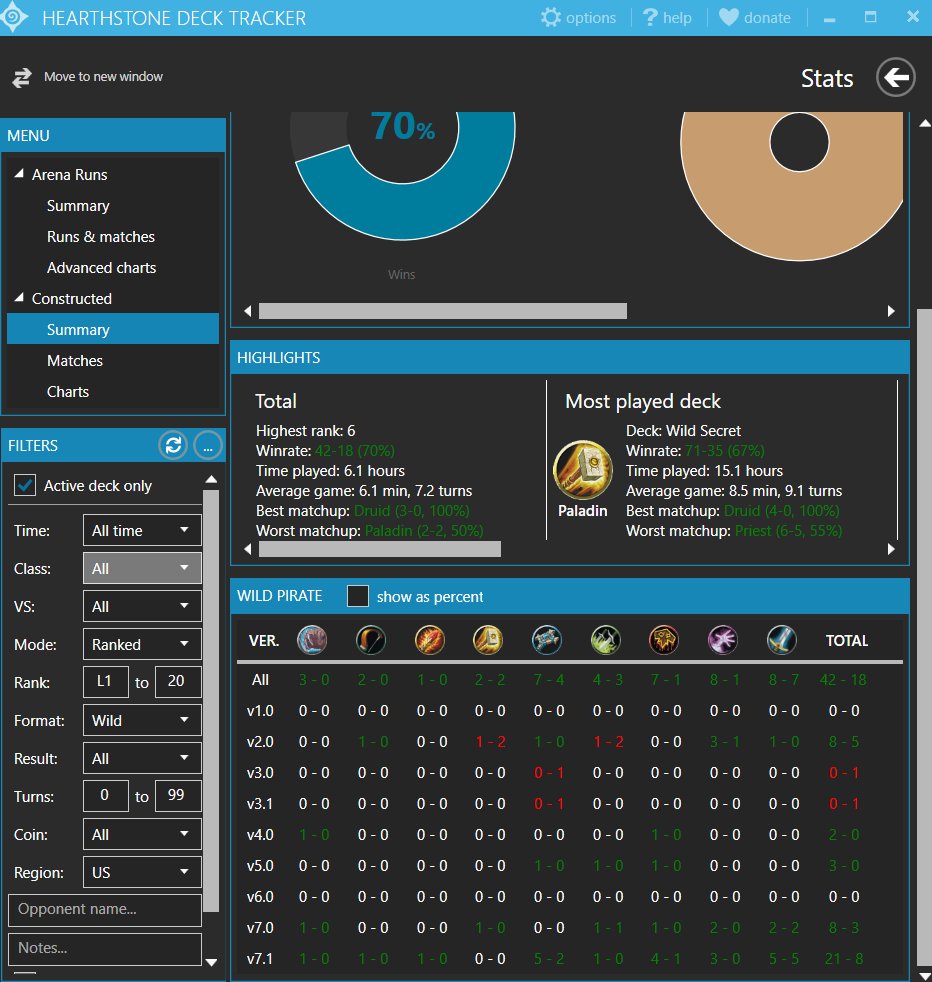Viewport: 932px width, 982px height.
Task: Click filters panel scroll up arrow
Action: click(212, 479)
